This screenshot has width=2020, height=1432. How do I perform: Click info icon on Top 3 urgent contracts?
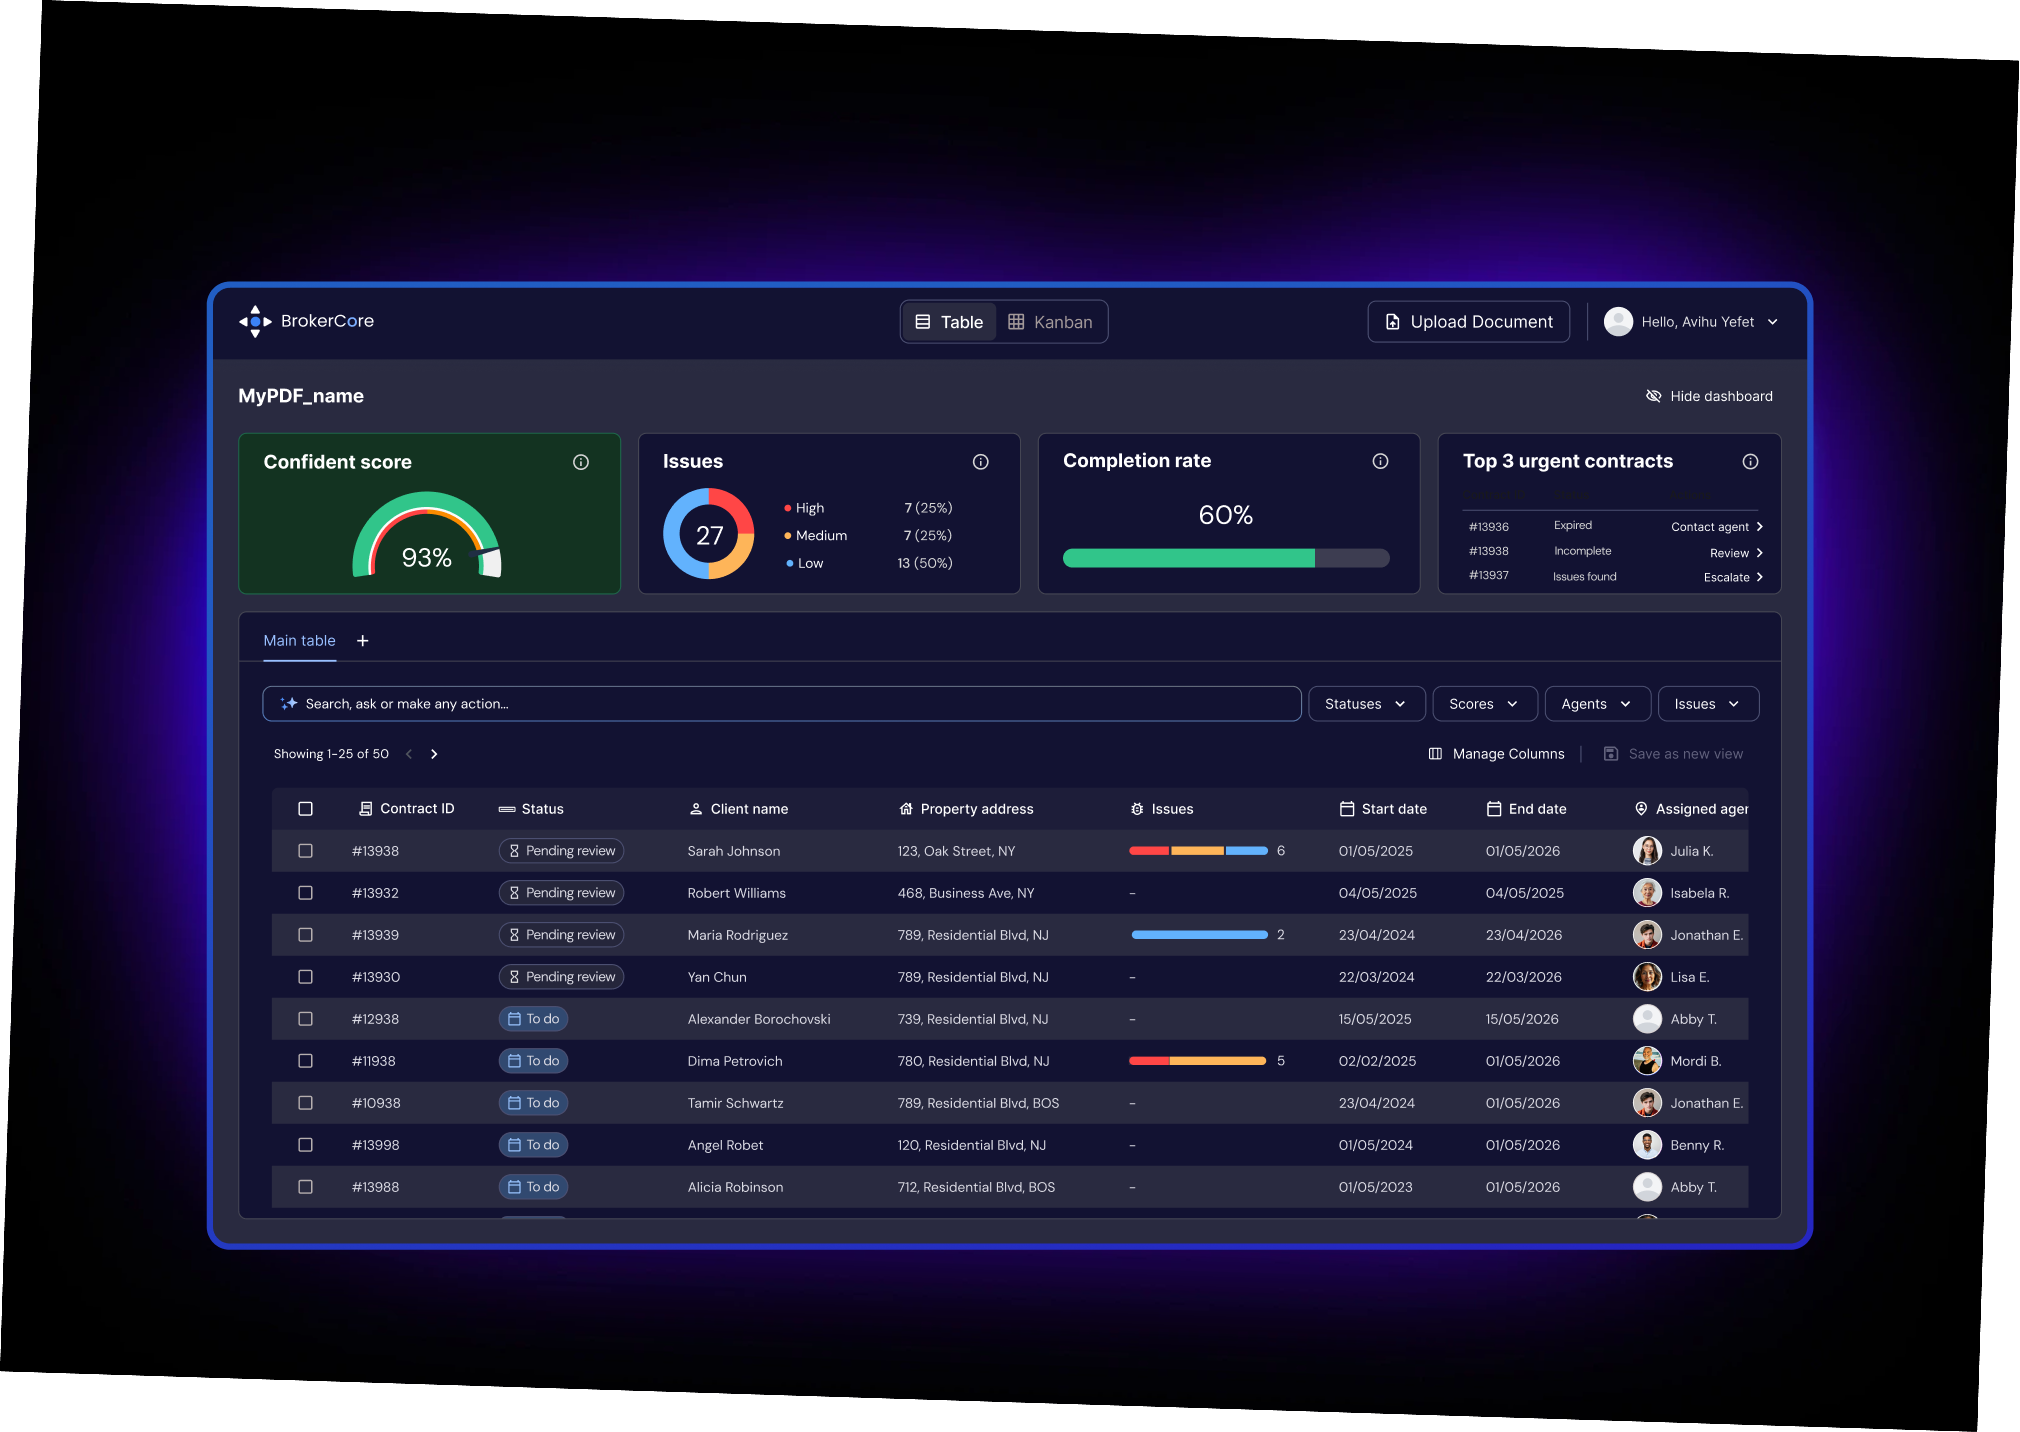point(1750,462)
